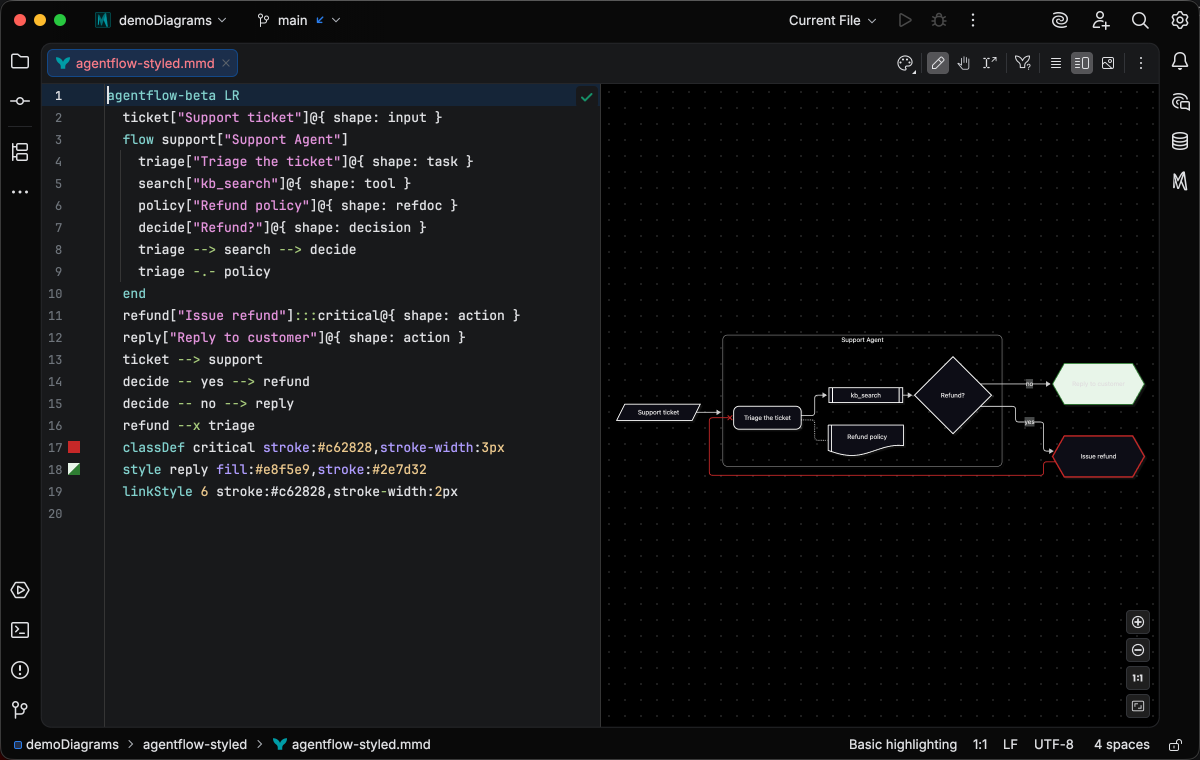Show editor and preview split view
The image size is (1200, 760).
pyautogui.click(x=1082, y=63)
